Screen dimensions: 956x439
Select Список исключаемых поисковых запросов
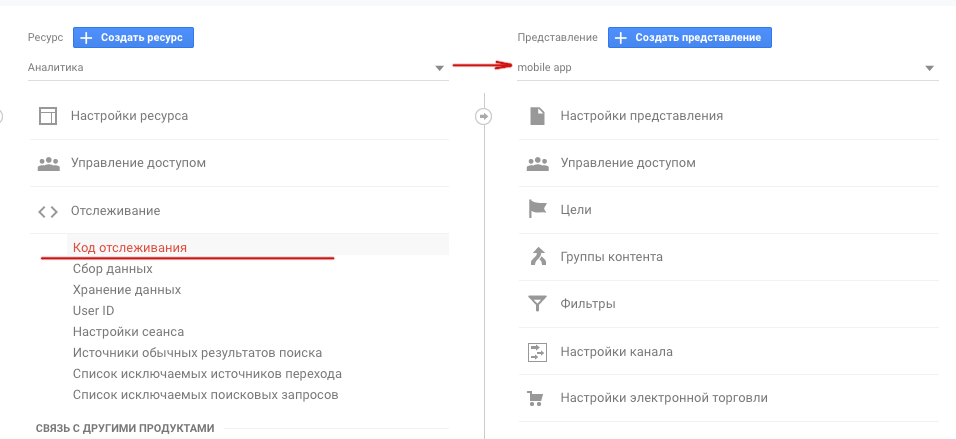coord(205,395)
